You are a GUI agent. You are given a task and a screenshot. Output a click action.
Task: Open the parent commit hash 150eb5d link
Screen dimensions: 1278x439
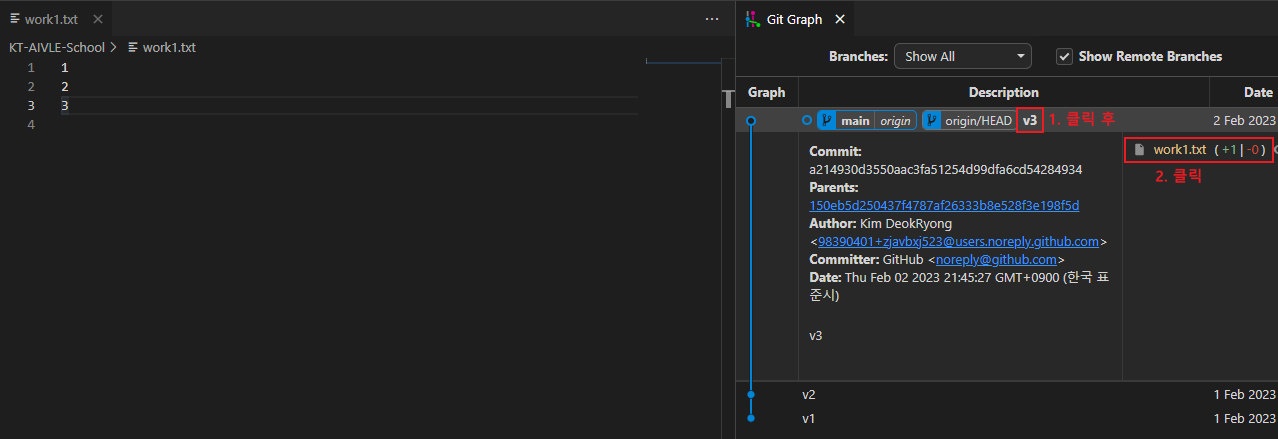(x=944, y=205)
